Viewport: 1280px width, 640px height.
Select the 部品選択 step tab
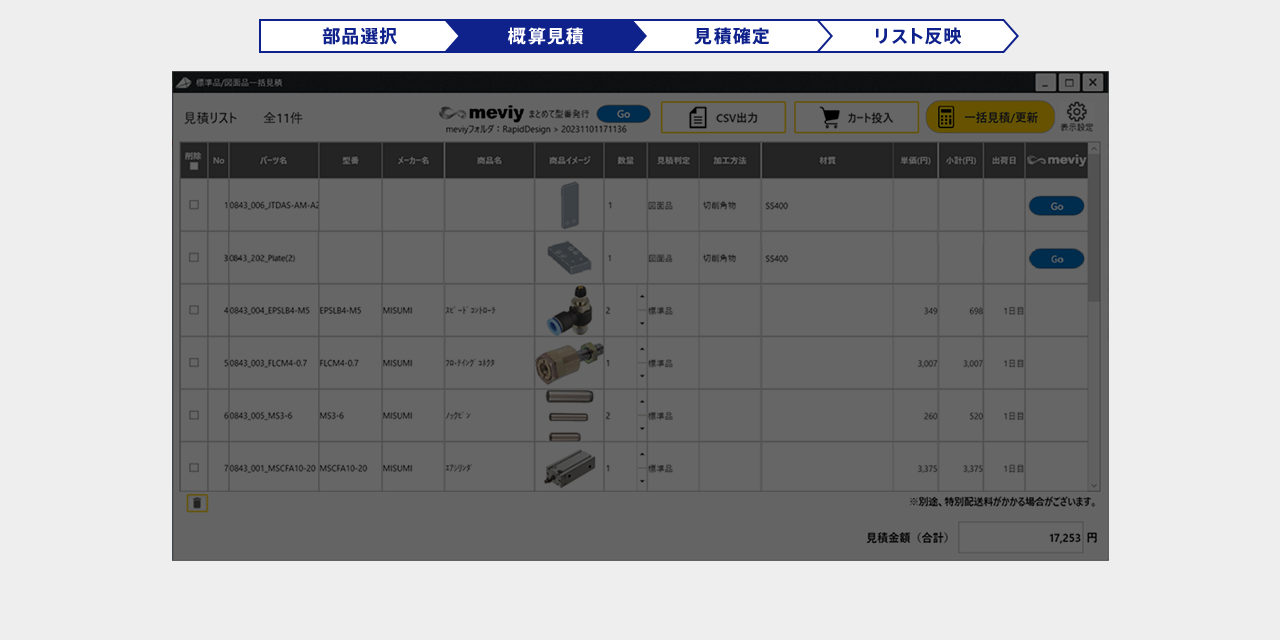pos(359,36)
